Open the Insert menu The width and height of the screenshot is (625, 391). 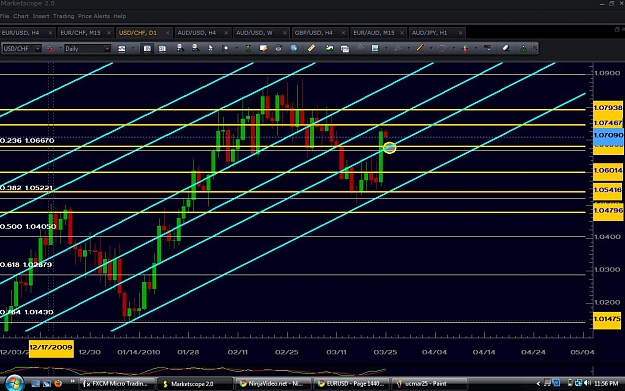point(41,16)
